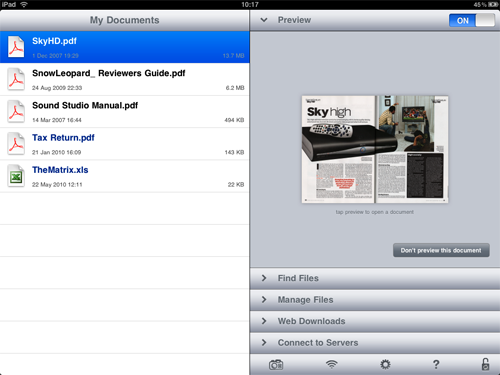Tap PDF icon beside Tax Return.pdf
The height and width of the screenshot is (375, 500).
point(16,144)
